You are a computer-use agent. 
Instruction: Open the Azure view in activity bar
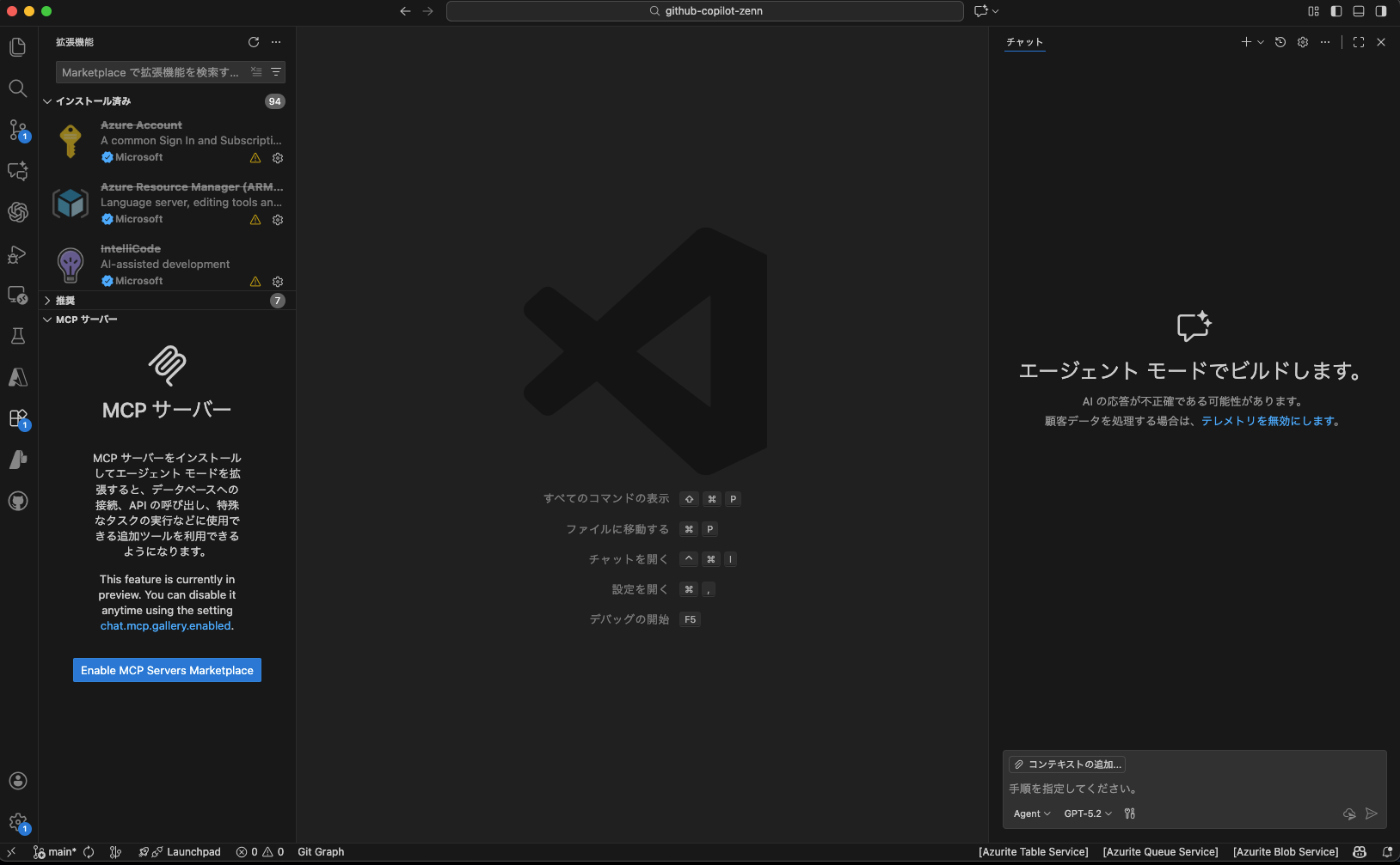tap(17, 377)
